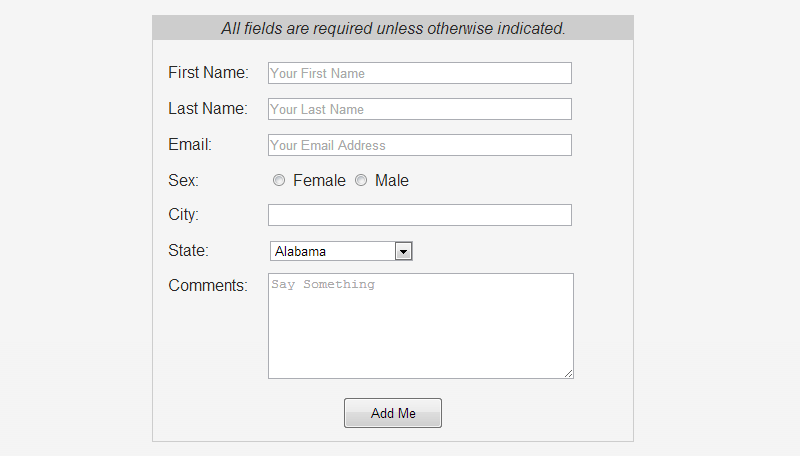Choose the Male radio button
Screen dimensions: 800x456
click(x=361, y=181)
